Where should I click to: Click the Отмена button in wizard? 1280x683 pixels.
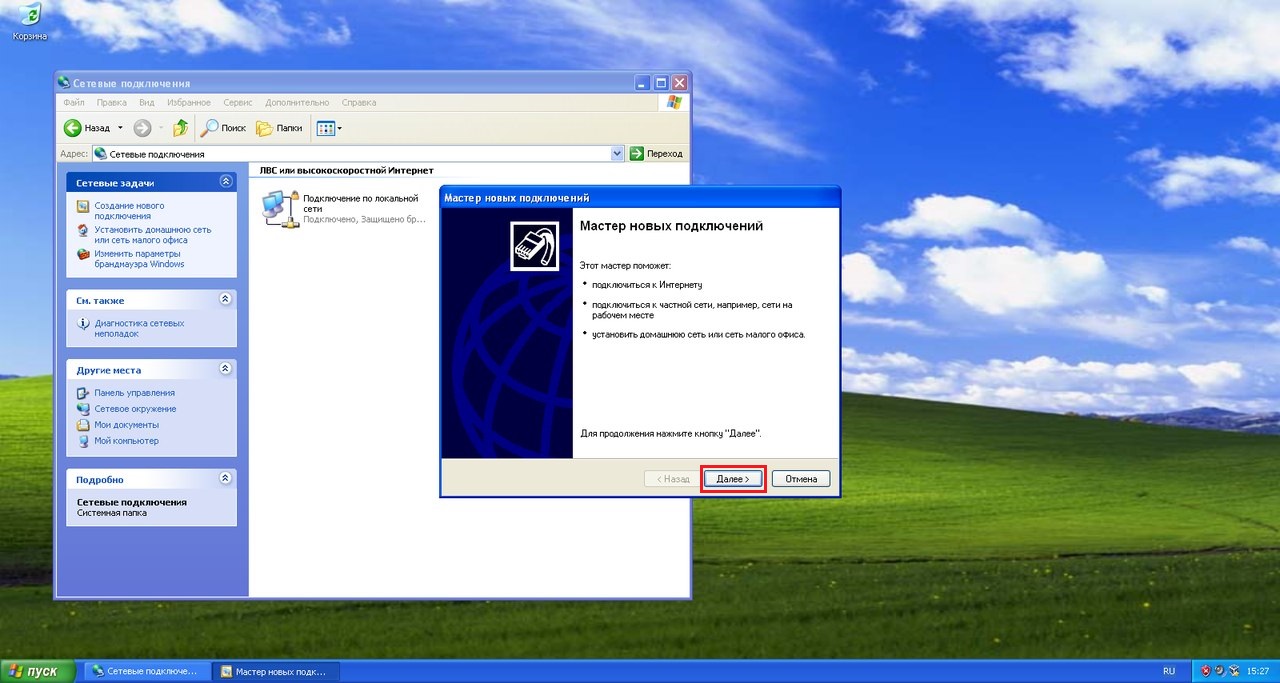[801, 479]
